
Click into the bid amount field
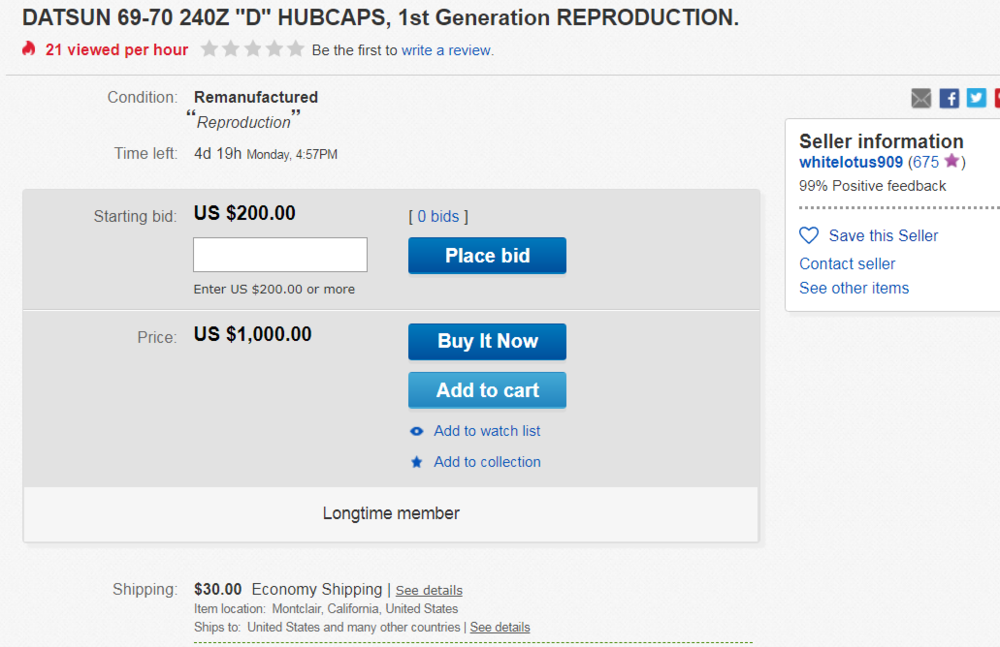[280, 255]
